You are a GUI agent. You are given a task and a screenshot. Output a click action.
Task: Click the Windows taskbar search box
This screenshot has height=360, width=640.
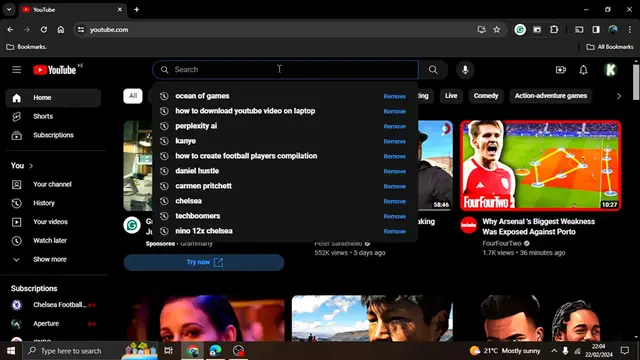(x=90, y=351)
